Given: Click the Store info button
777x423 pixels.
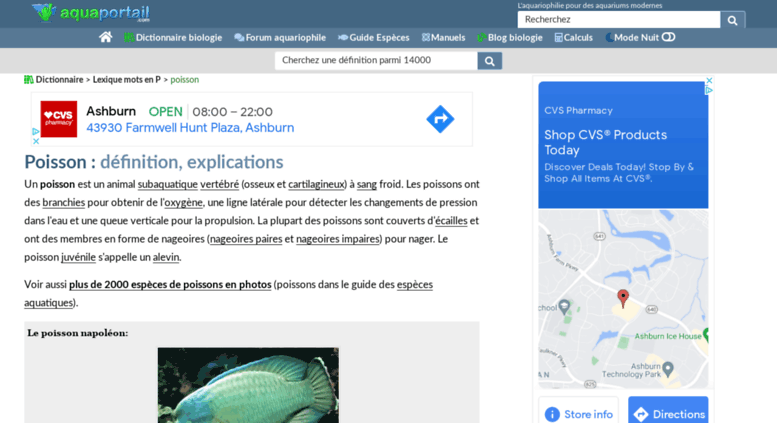Looking at the screenshot, I should [578, 412].
